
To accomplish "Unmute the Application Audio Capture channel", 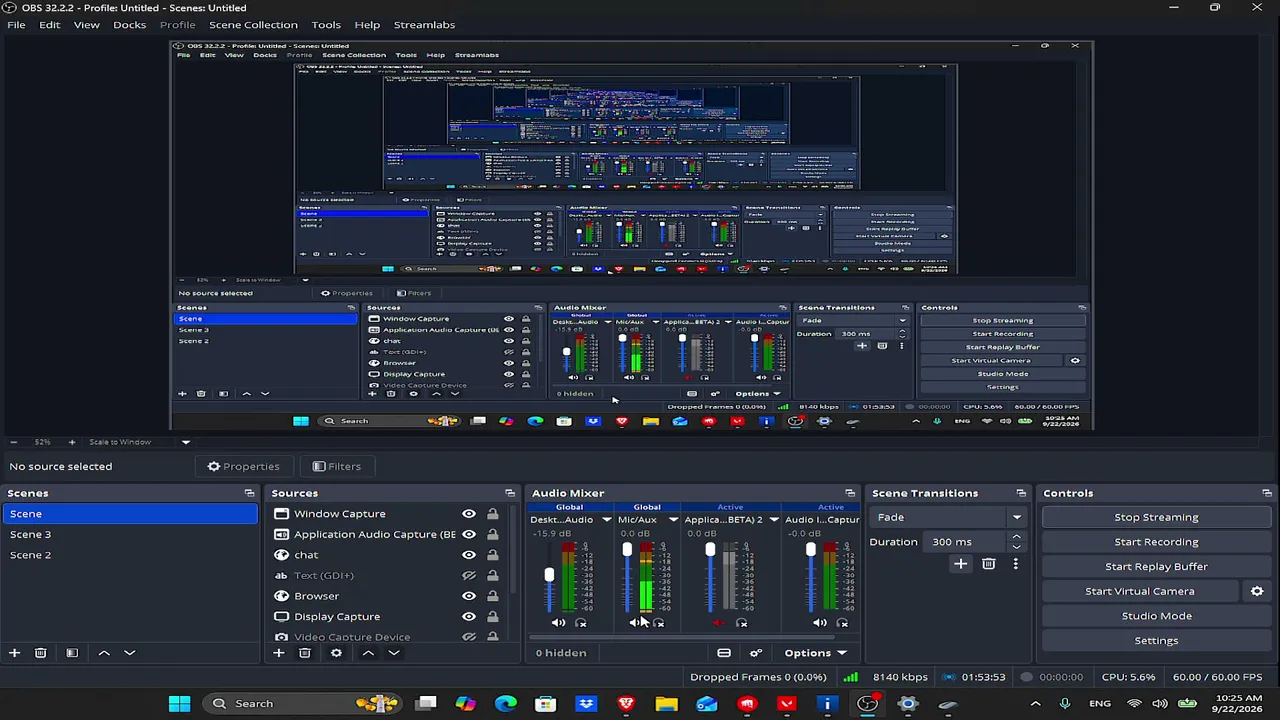I will 718,623.
